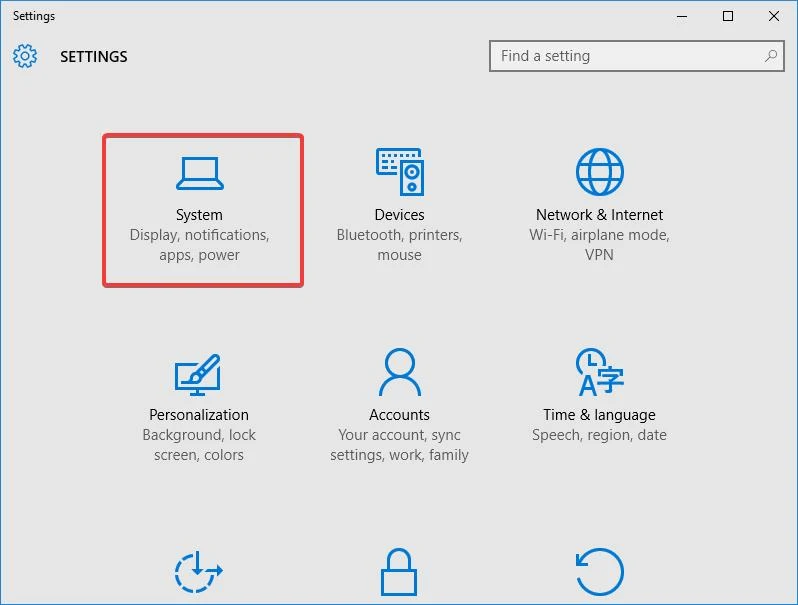Click 'Display, notifications, apps, power' description
The width and height of the screenshot is (798, 605).
point(200,245)
